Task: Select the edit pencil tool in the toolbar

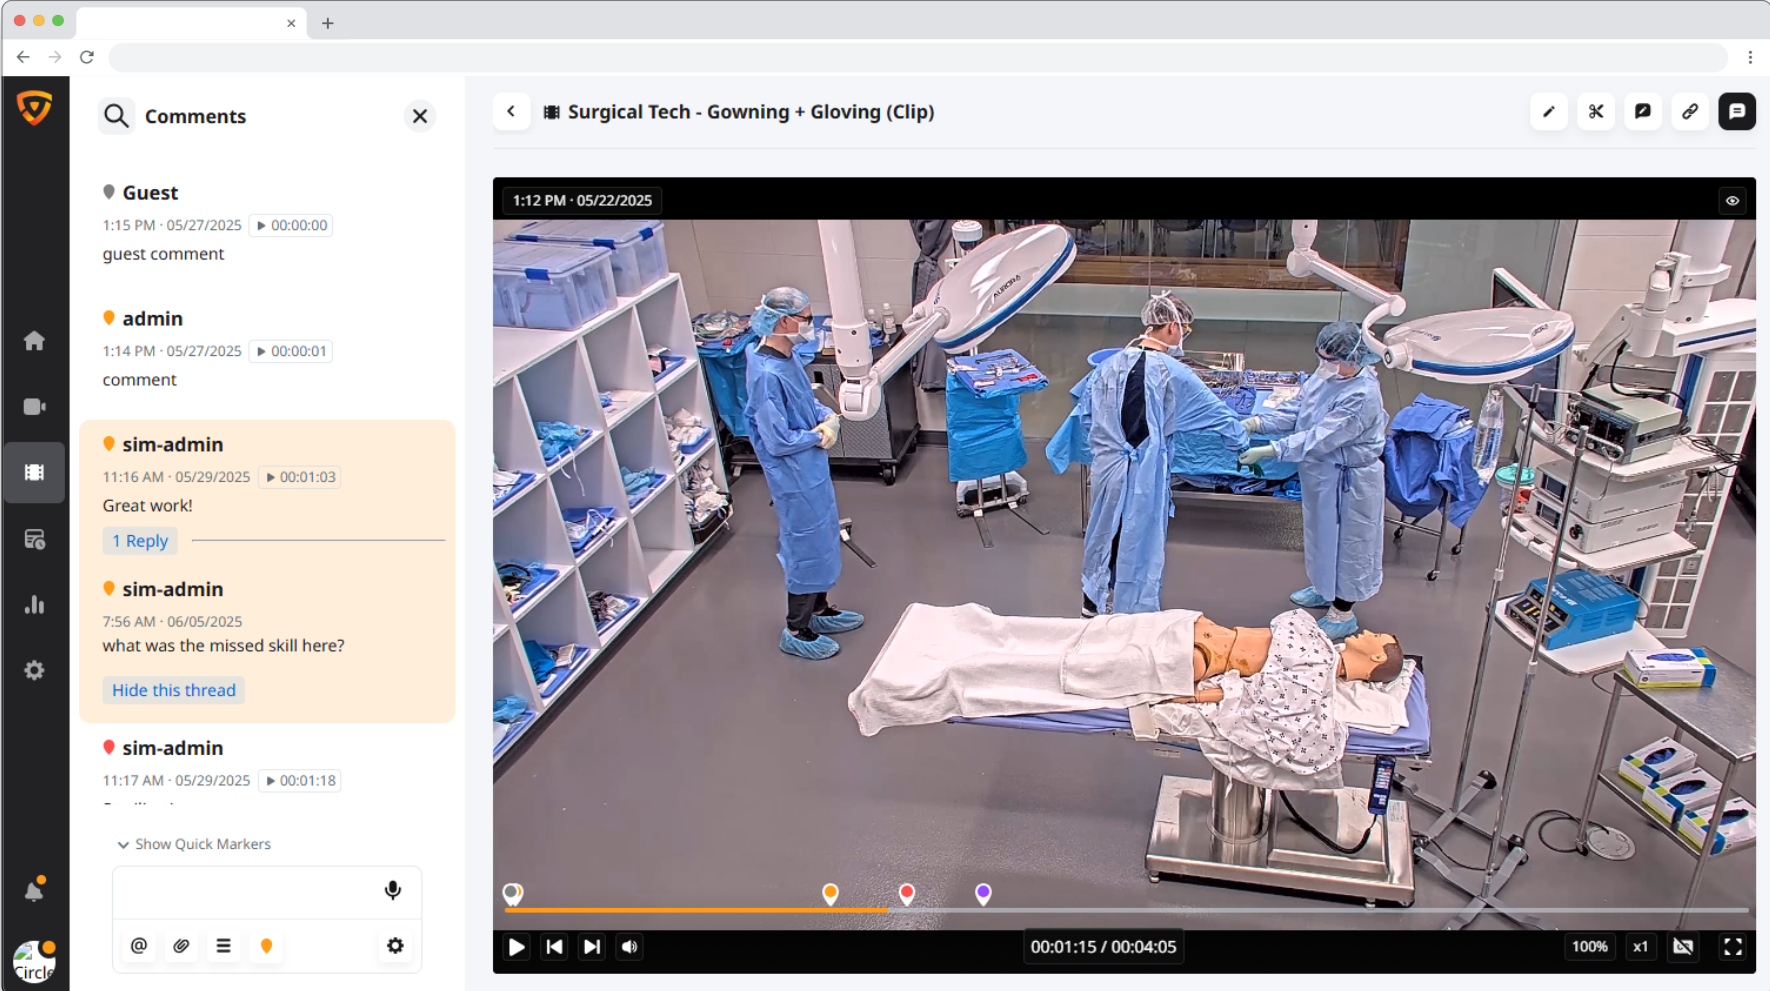Action: point(1549,111)
